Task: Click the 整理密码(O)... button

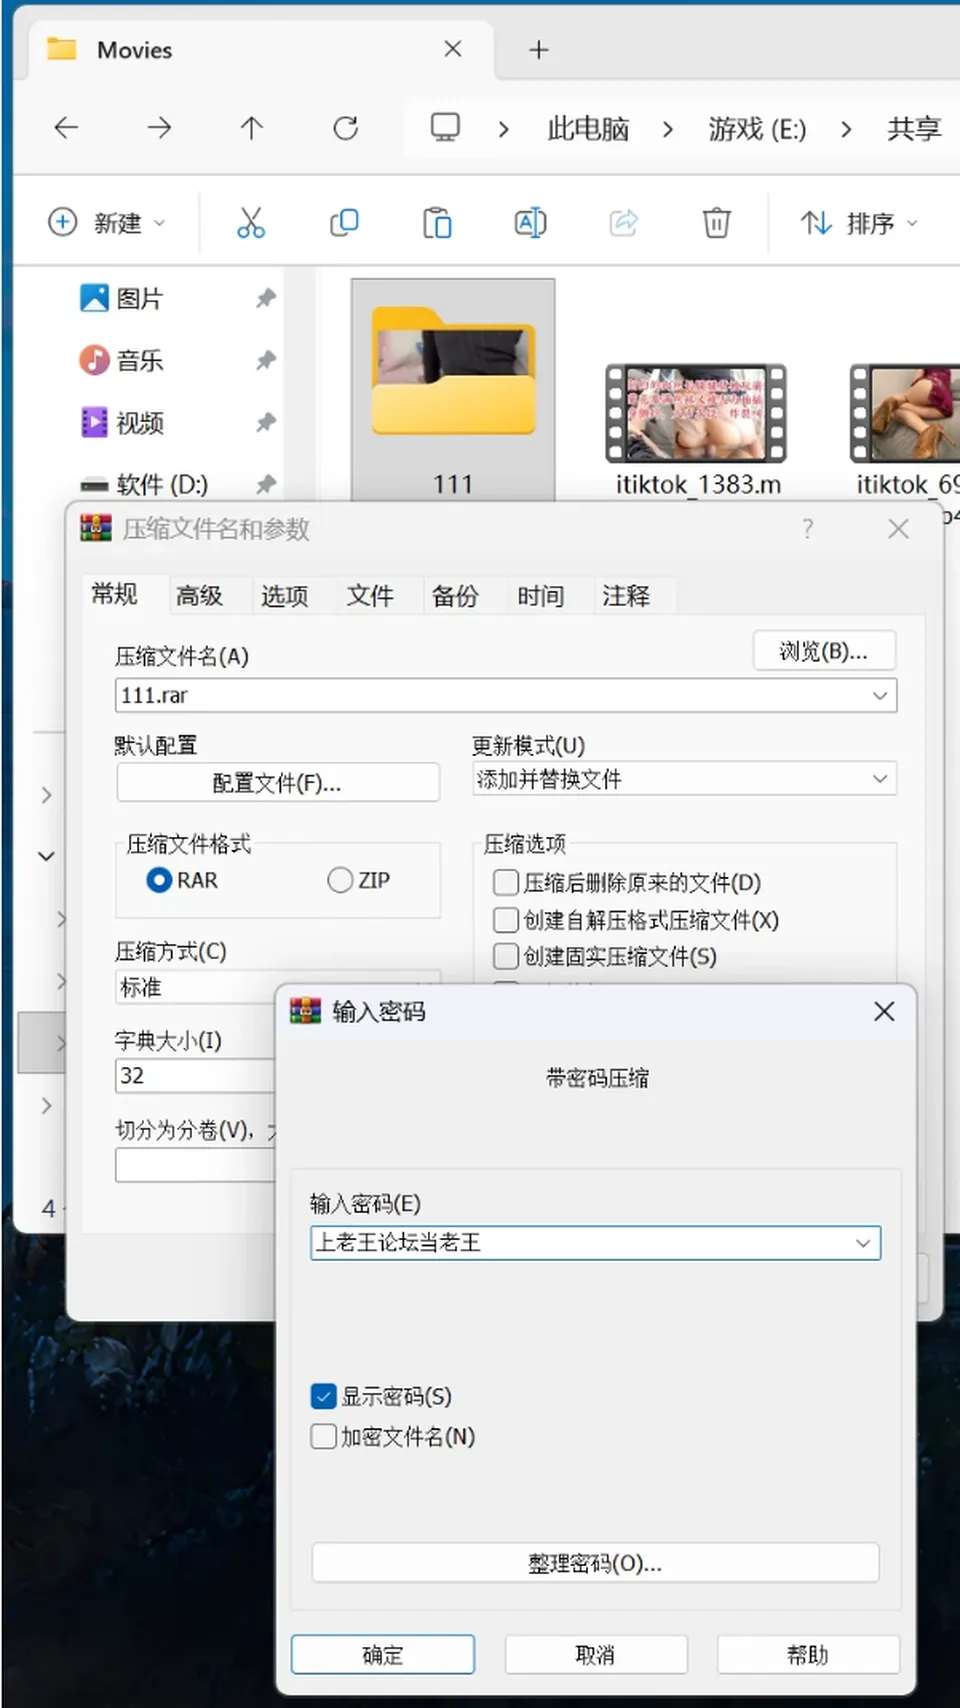Action: [x=596, y=1563]
